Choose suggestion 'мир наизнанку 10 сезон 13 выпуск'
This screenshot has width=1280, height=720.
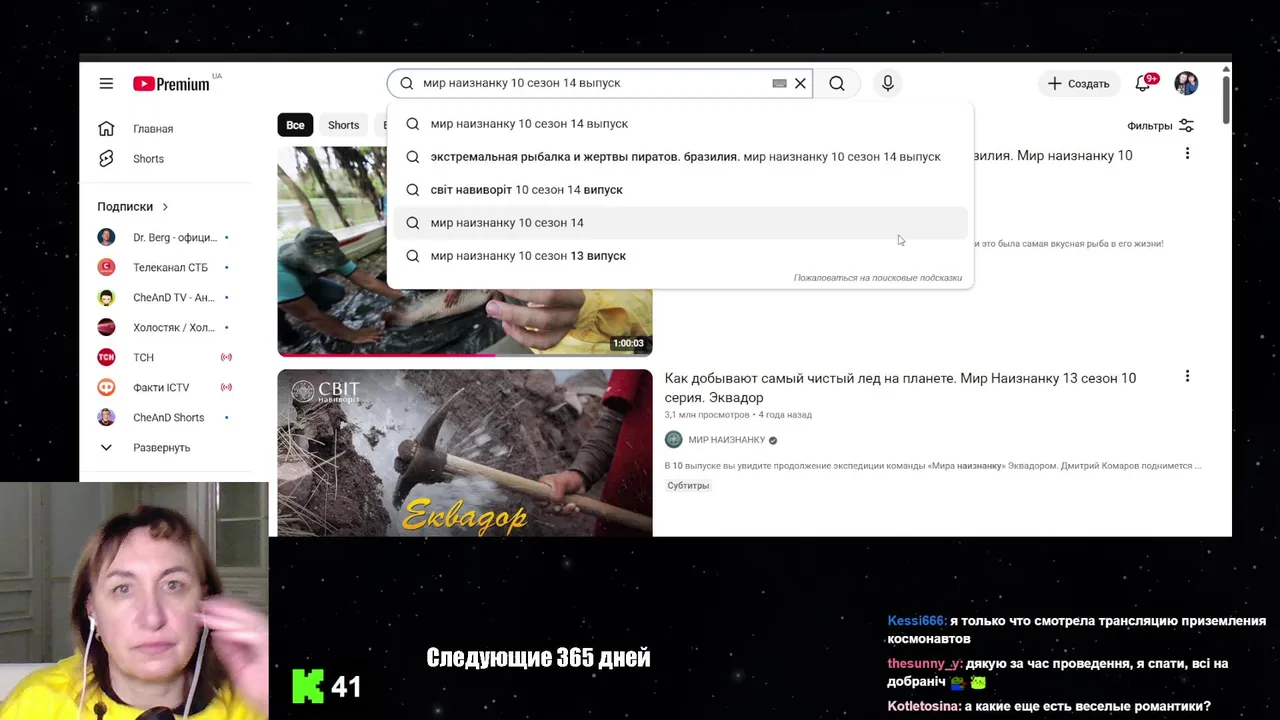680,256
